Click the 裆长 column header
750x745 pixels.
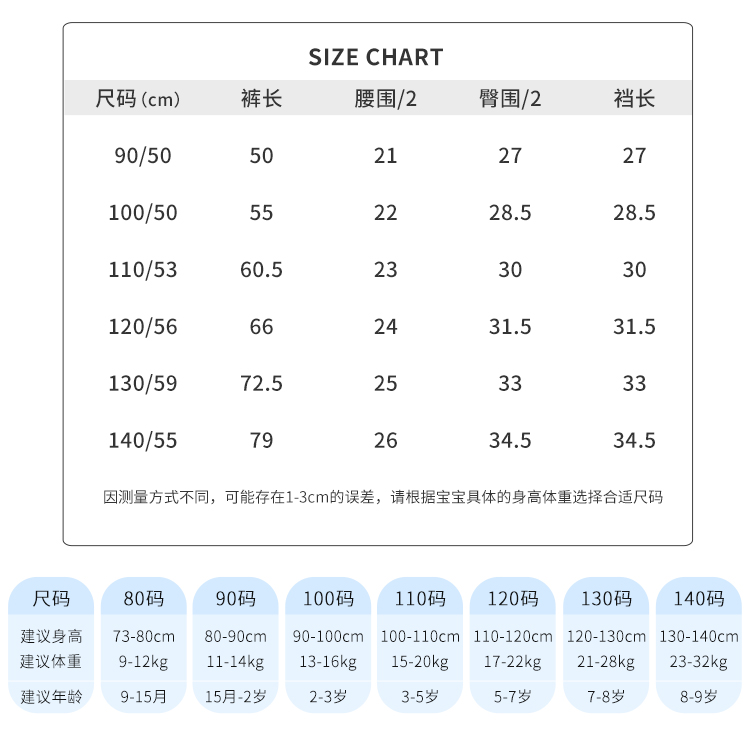click(x=634, y=99)
